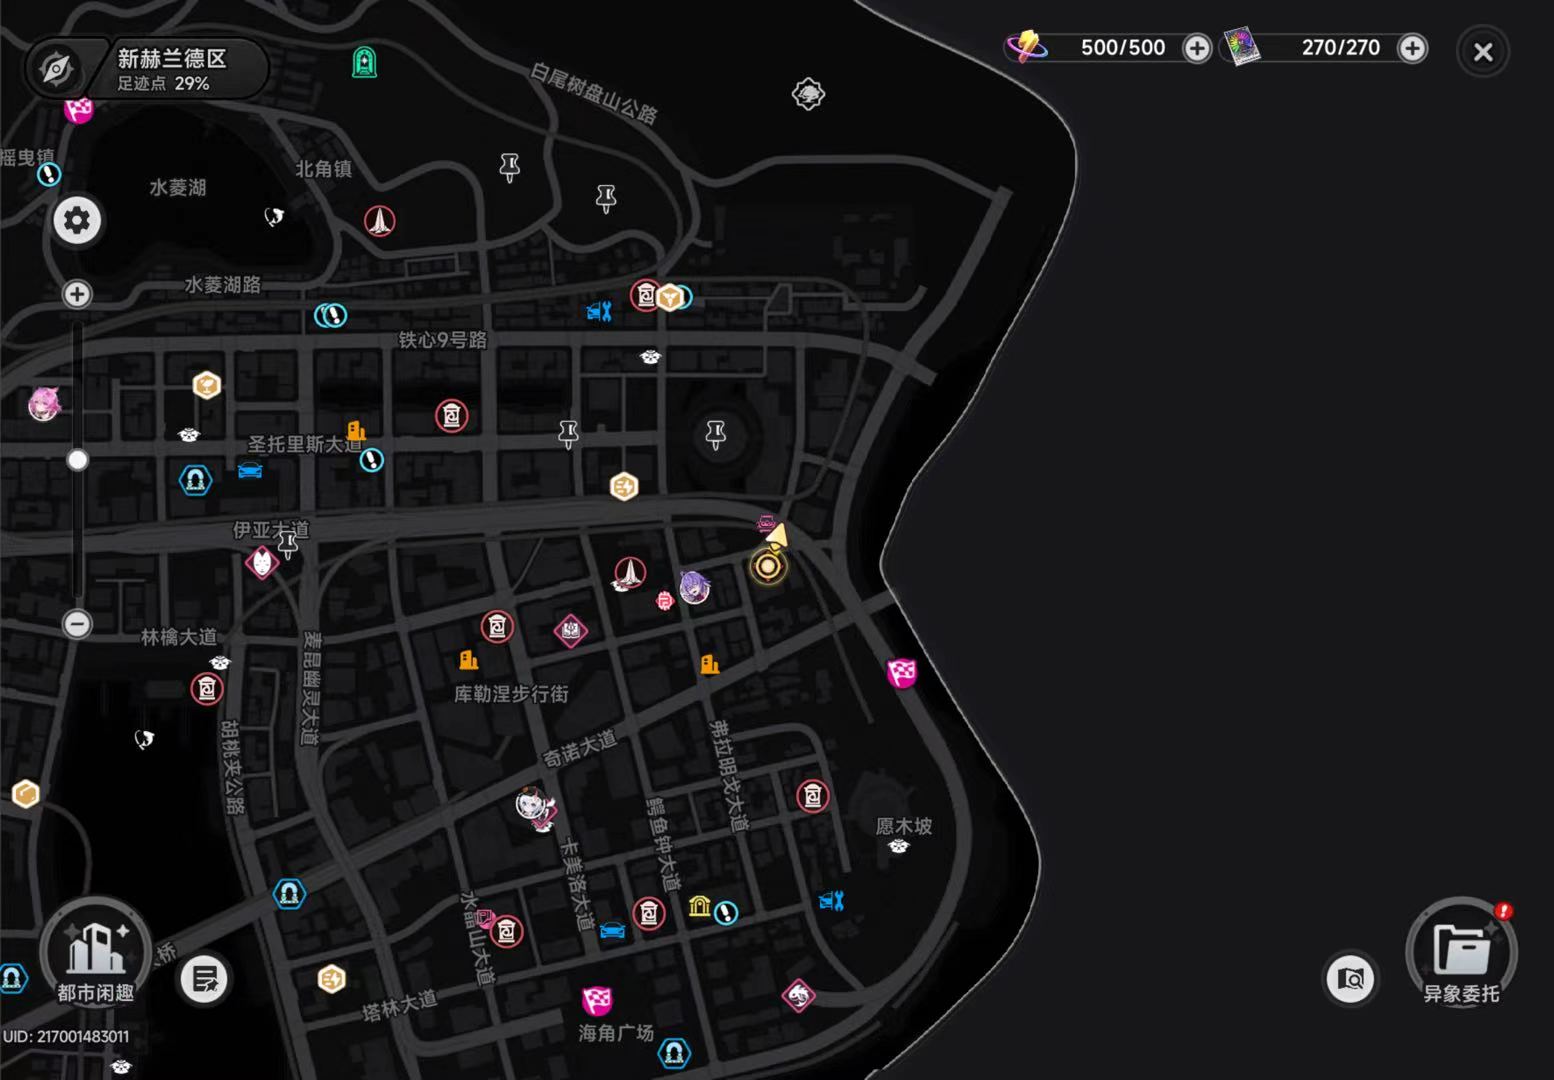The width and height of the screenshot is (1554, 1080).
Task: Select the pink race flag below the region label
Action: (x=78, y=109)
